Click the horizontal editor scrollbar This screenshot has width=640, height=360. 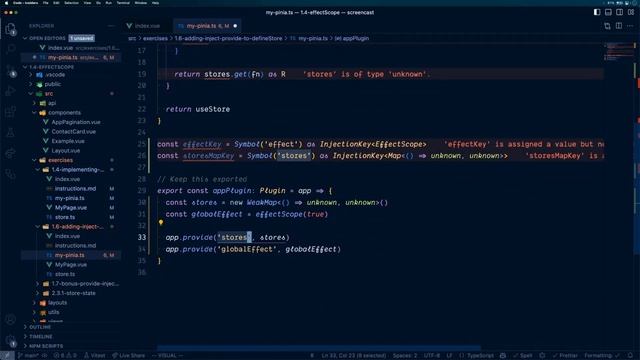(319, 348)
